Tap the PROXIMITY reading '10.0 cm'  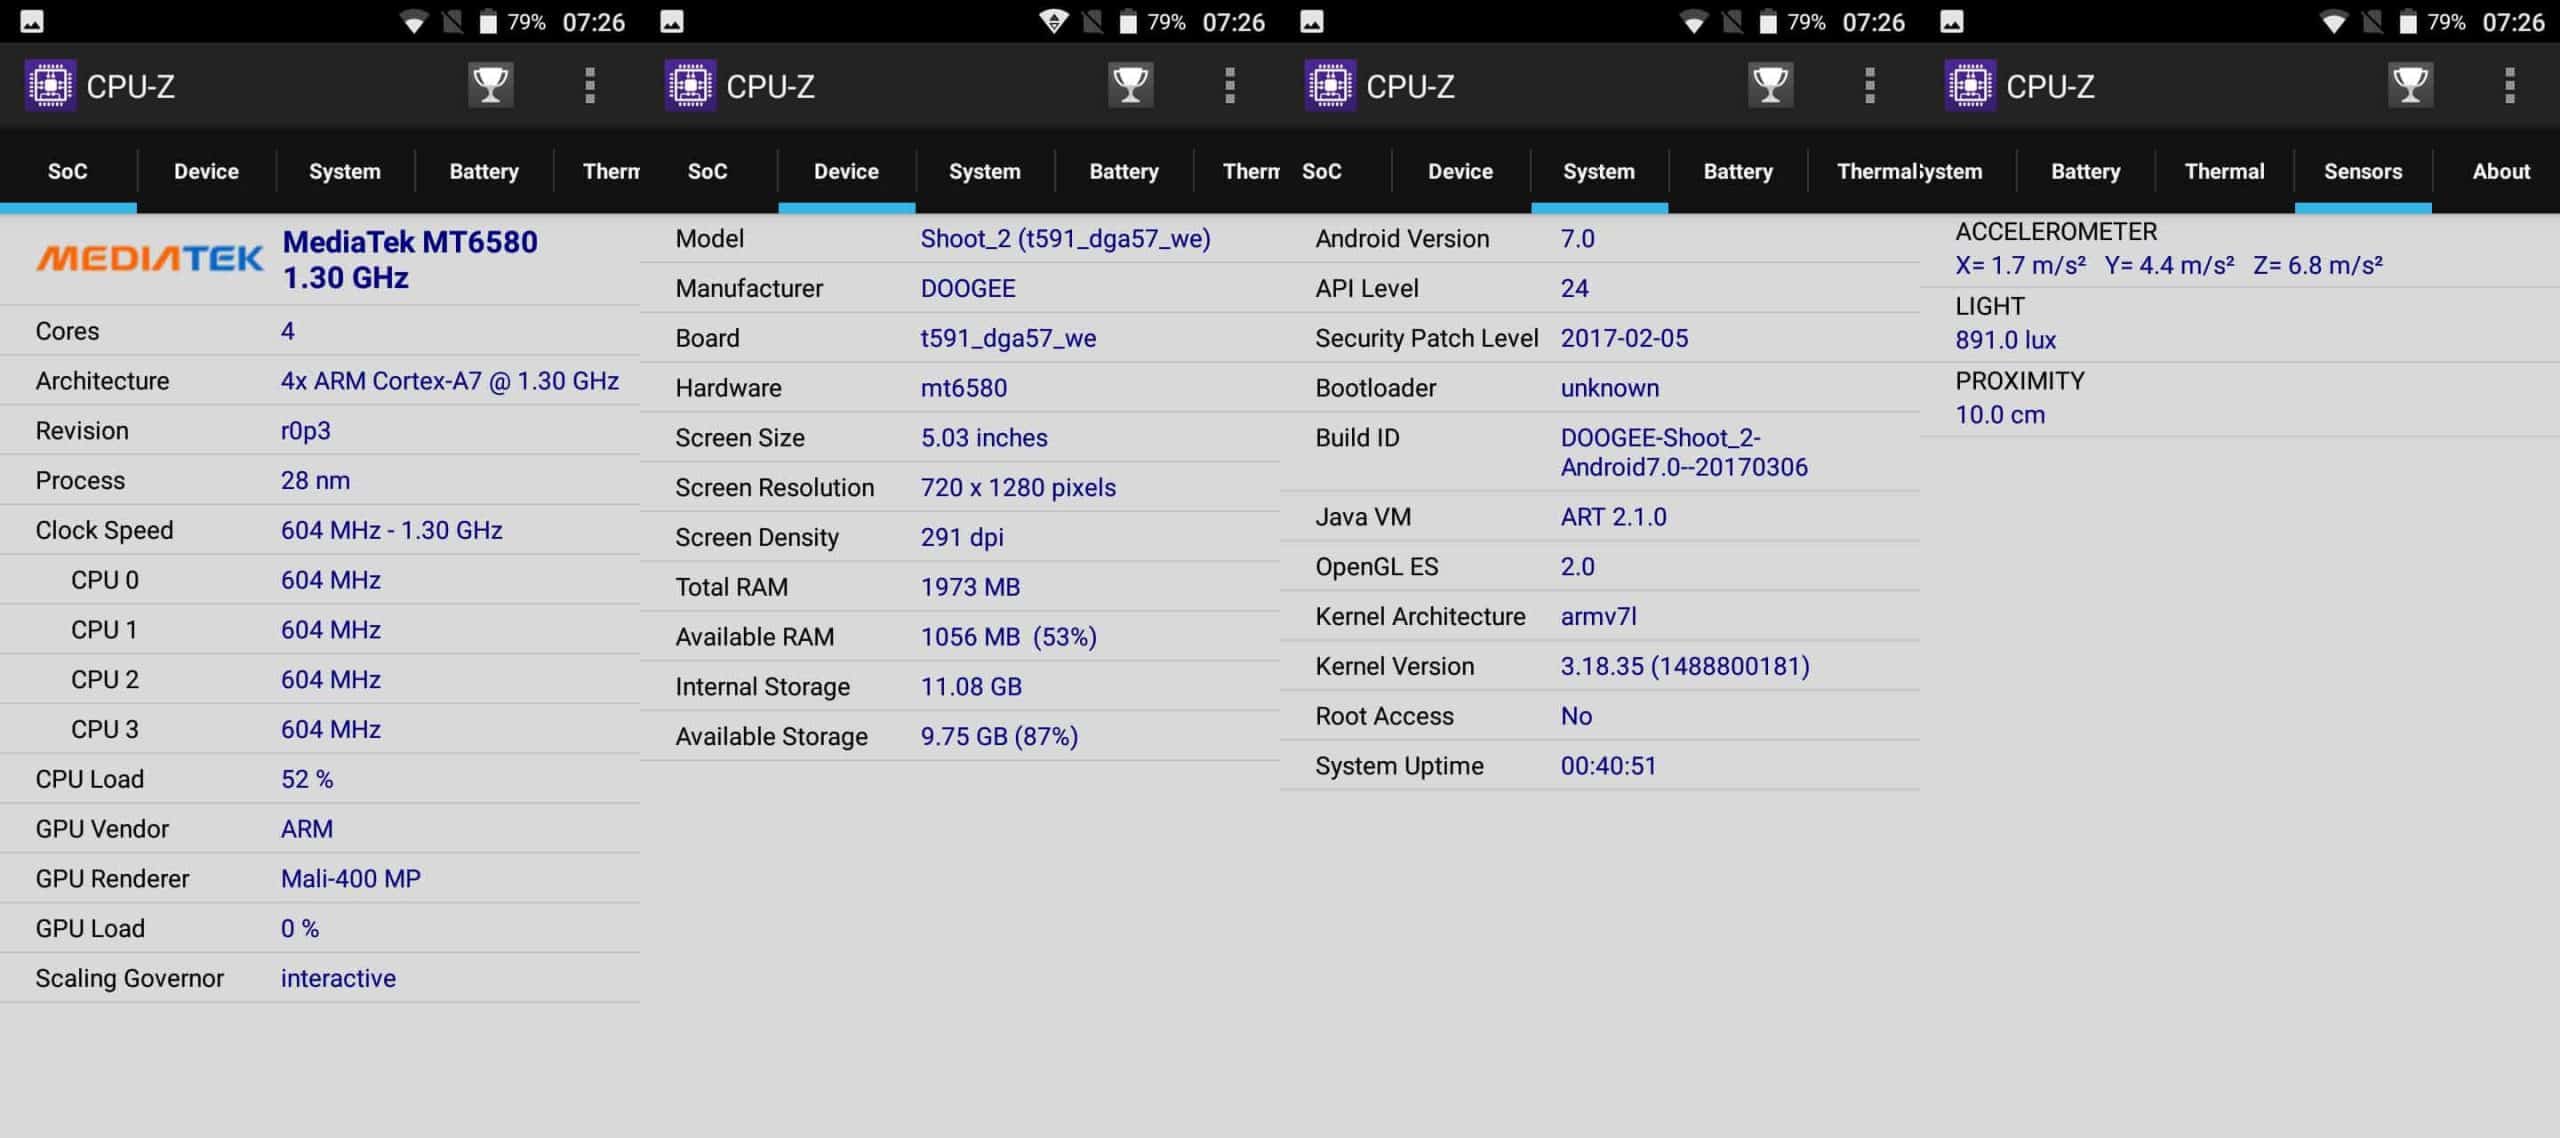[2000, 415]
